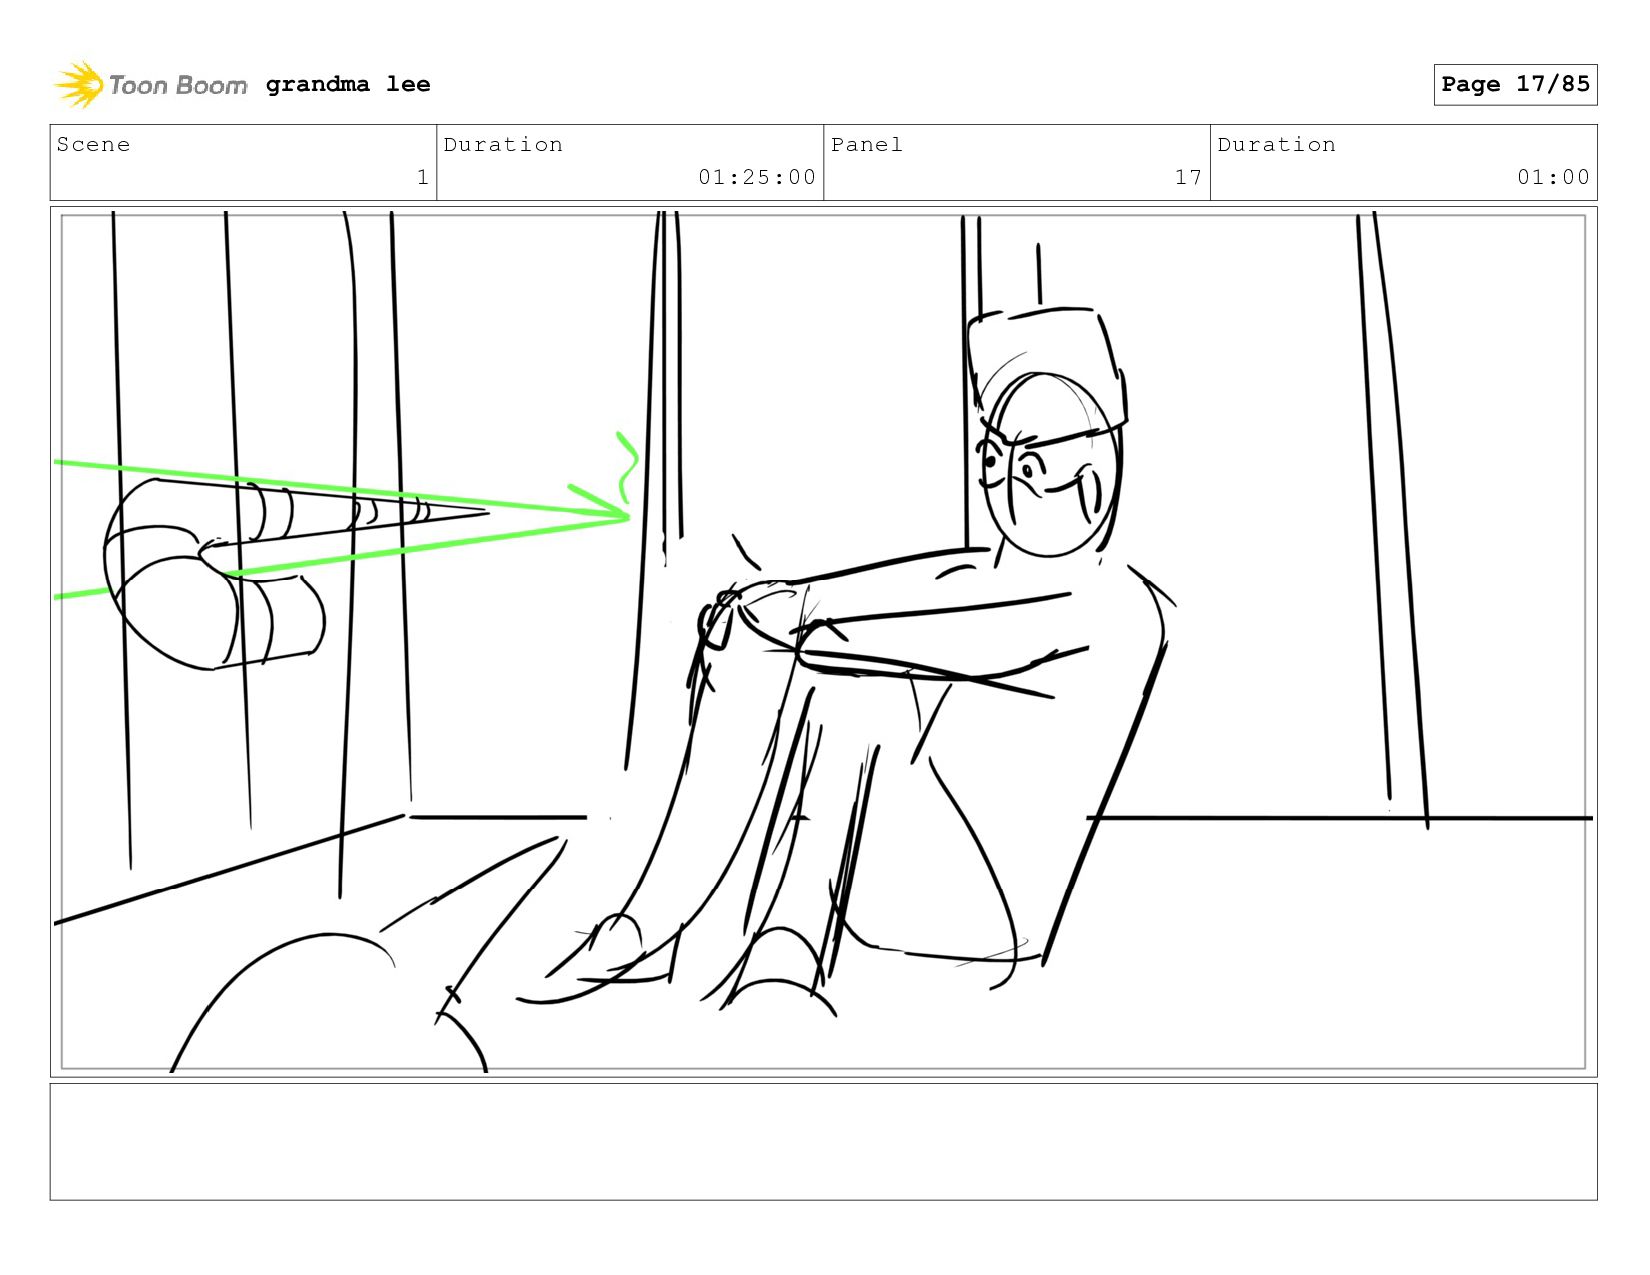Select the 'grandma lee' project title
The image size is (1650, 1275).
(348, 84)
